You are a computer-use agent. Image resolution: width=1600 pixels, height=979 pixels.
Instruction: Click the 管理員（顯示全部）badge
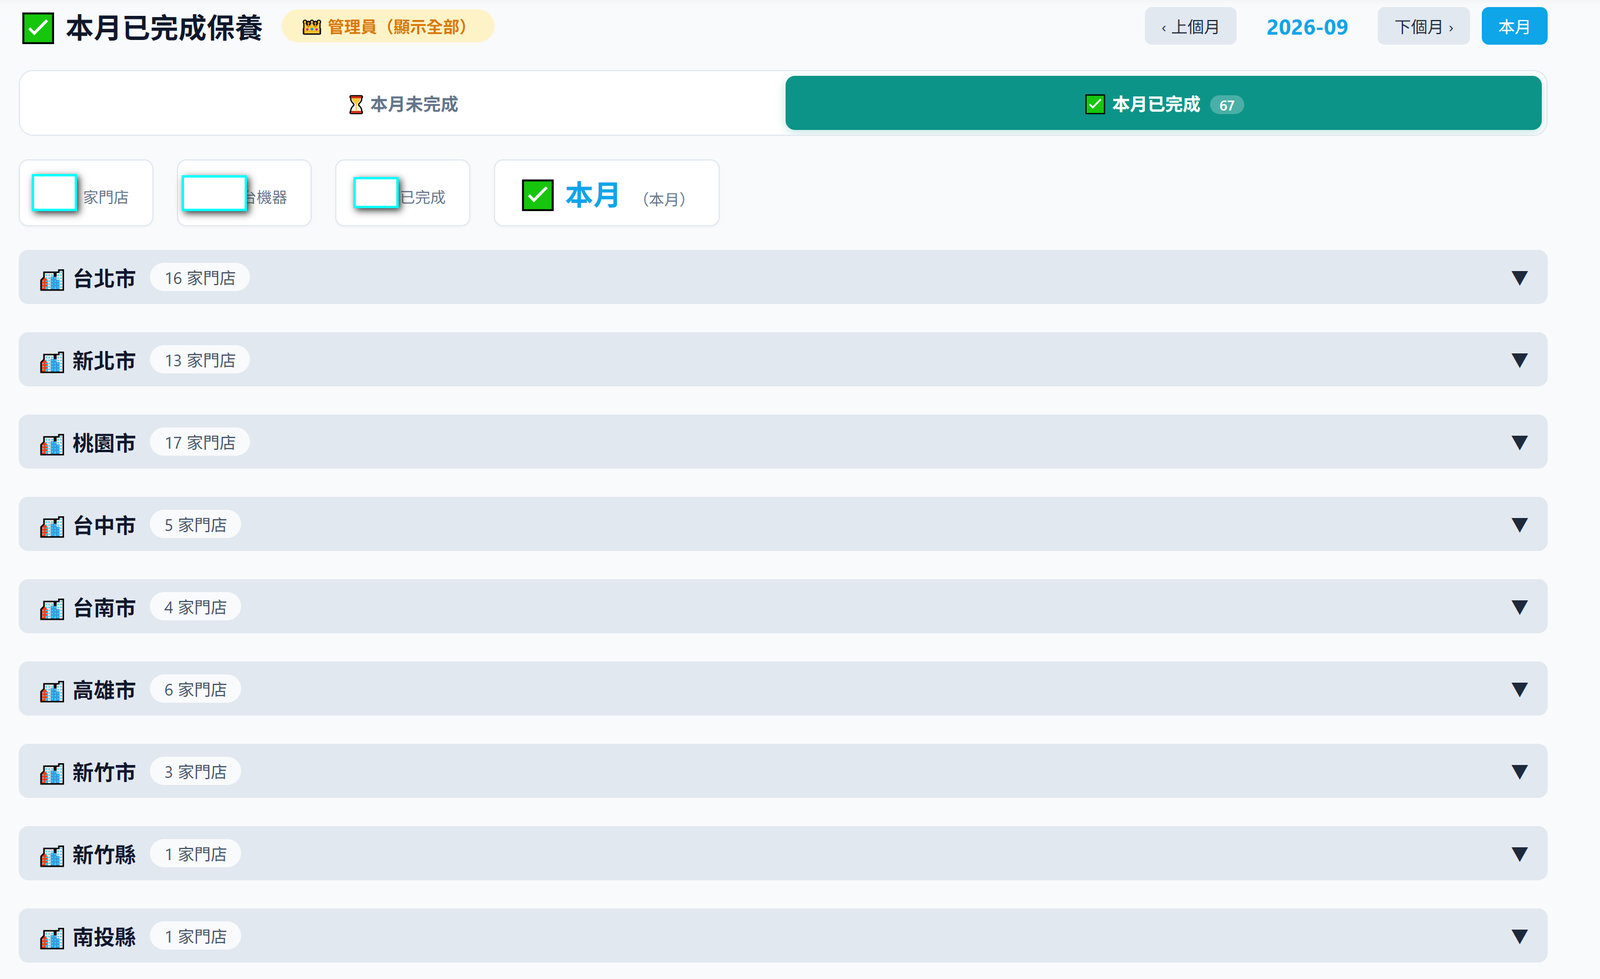(388, 27)
